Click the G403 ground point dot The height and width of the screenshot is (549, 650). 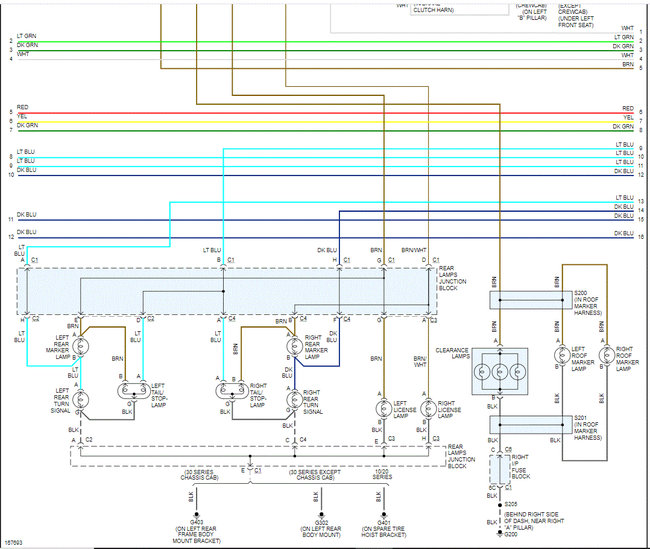196,514
